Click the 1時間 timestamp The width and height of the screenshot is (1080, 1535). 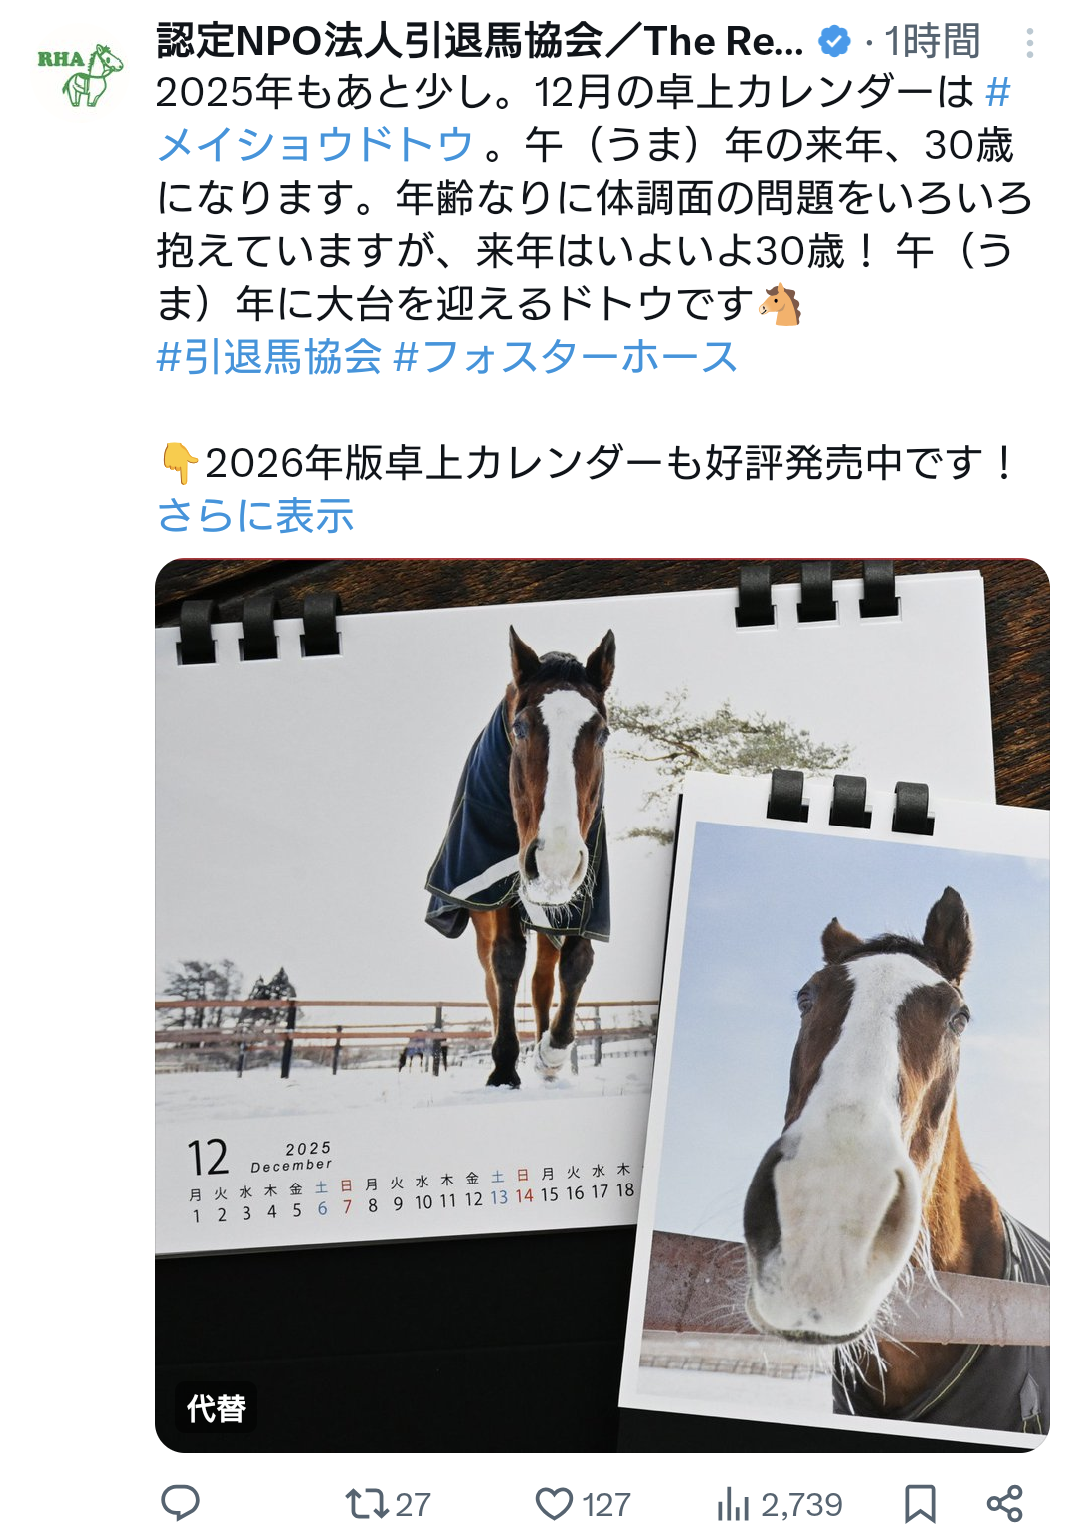(931, 42)
